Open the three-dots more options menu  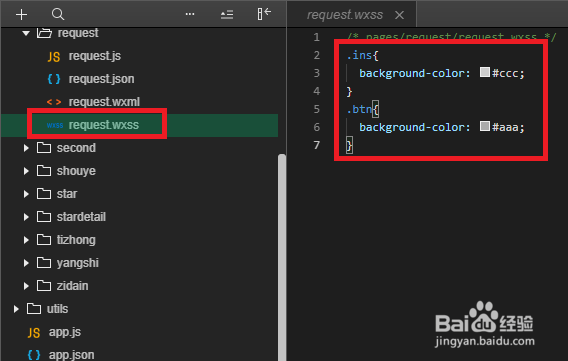190,14
